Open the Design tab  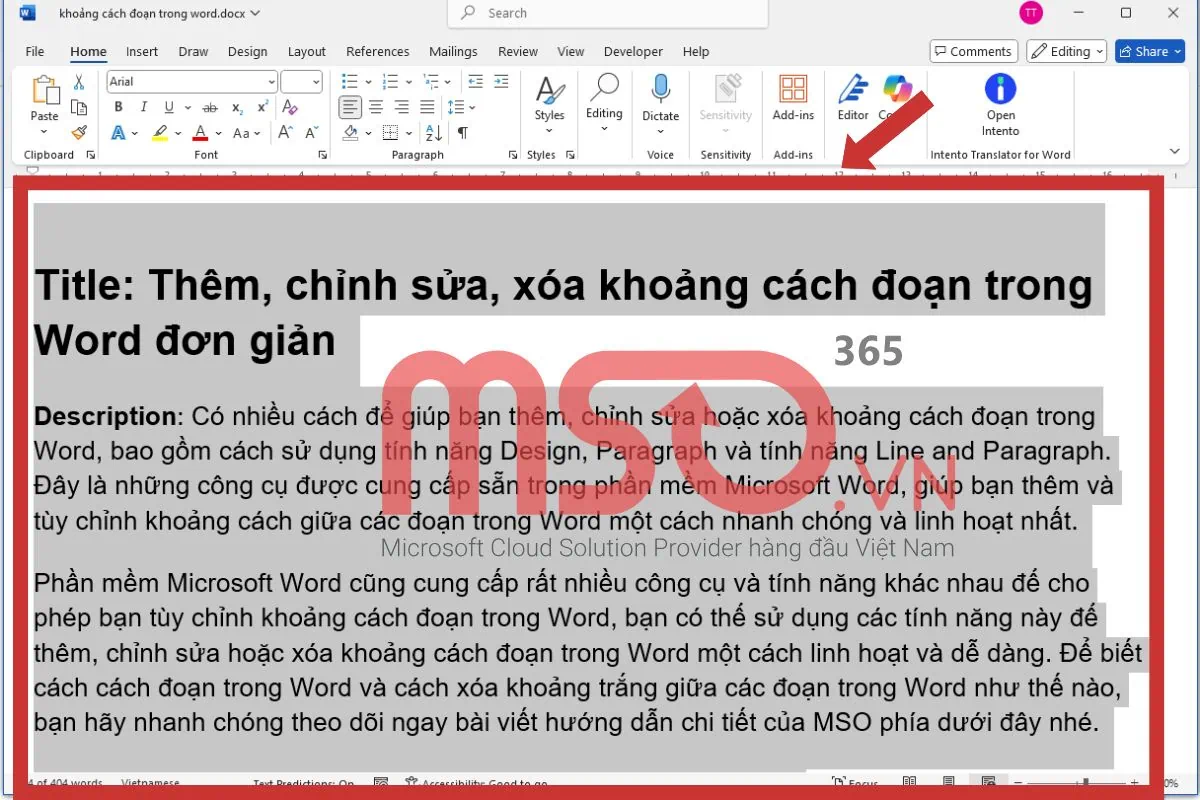coord(247,52)
